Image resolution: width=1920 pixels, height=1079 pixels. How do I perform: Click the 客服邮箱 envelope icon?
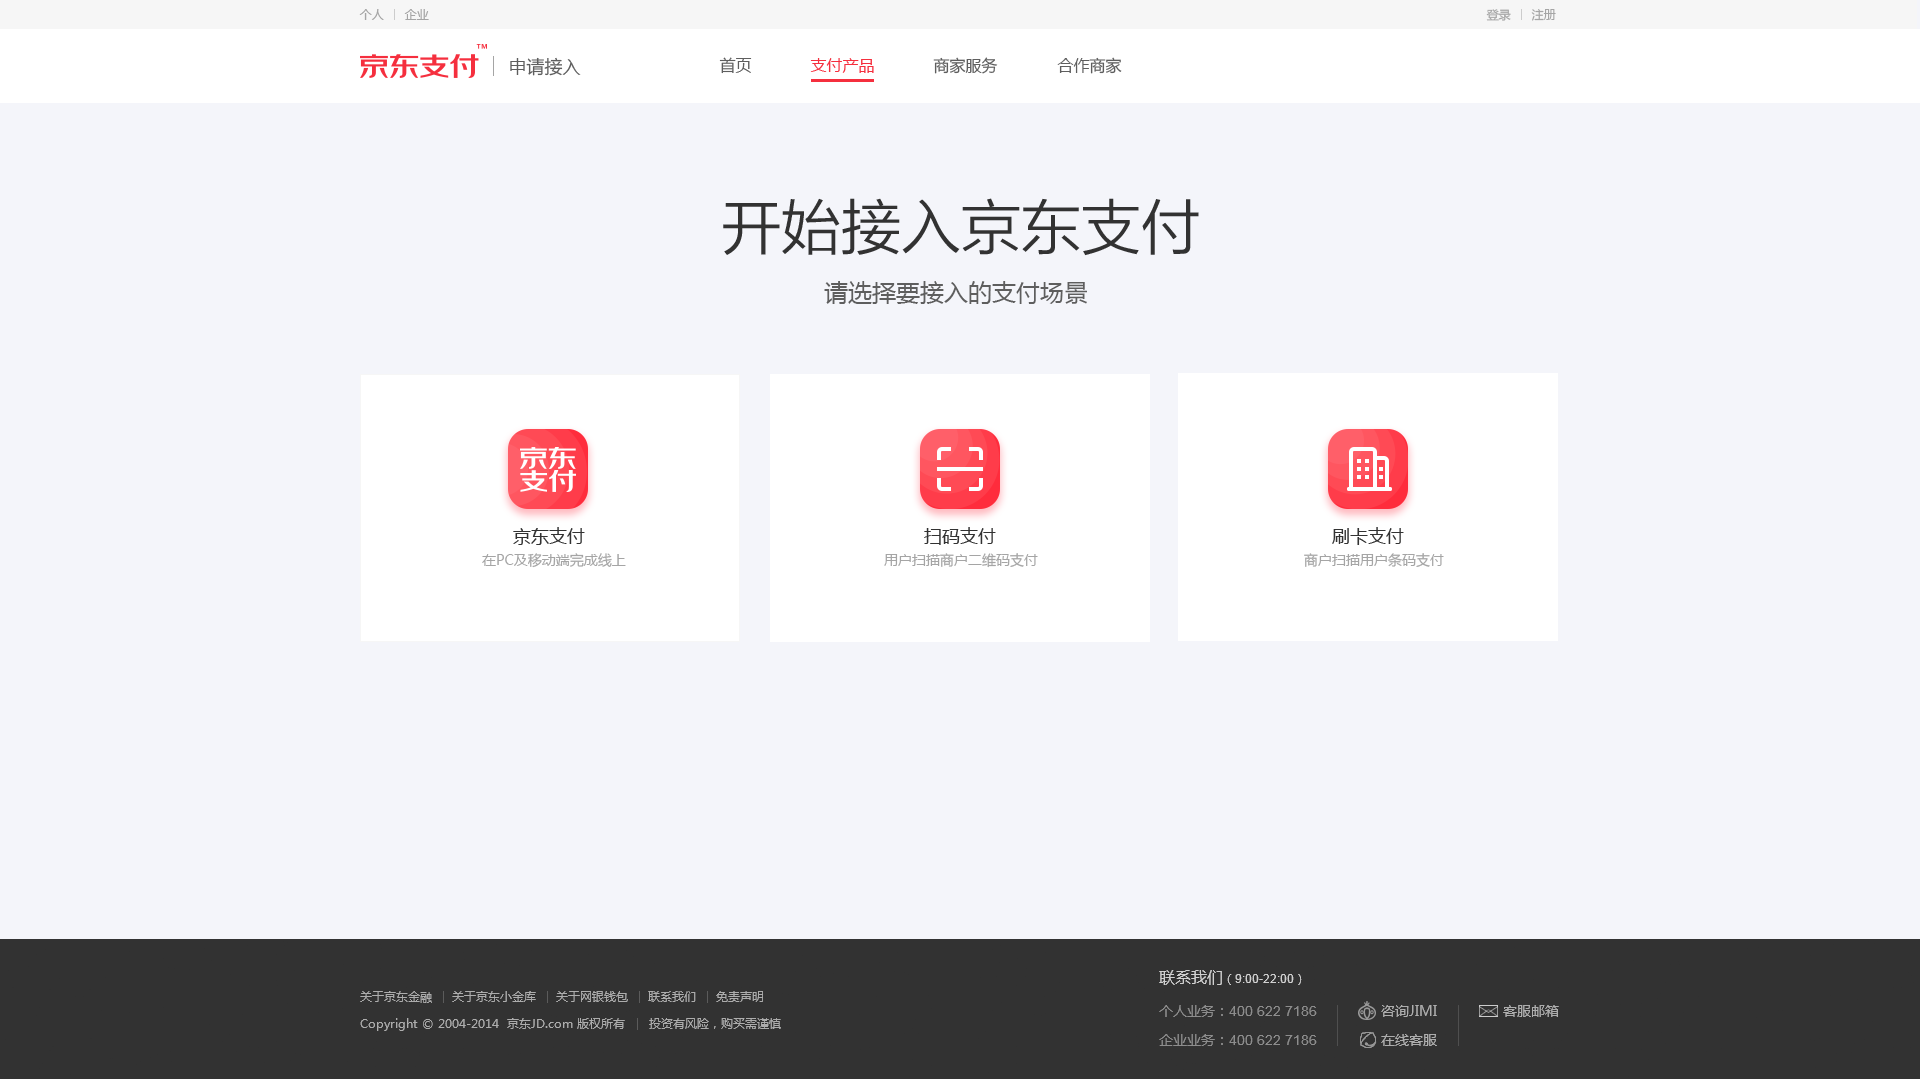click(x=1488, y=1011)
